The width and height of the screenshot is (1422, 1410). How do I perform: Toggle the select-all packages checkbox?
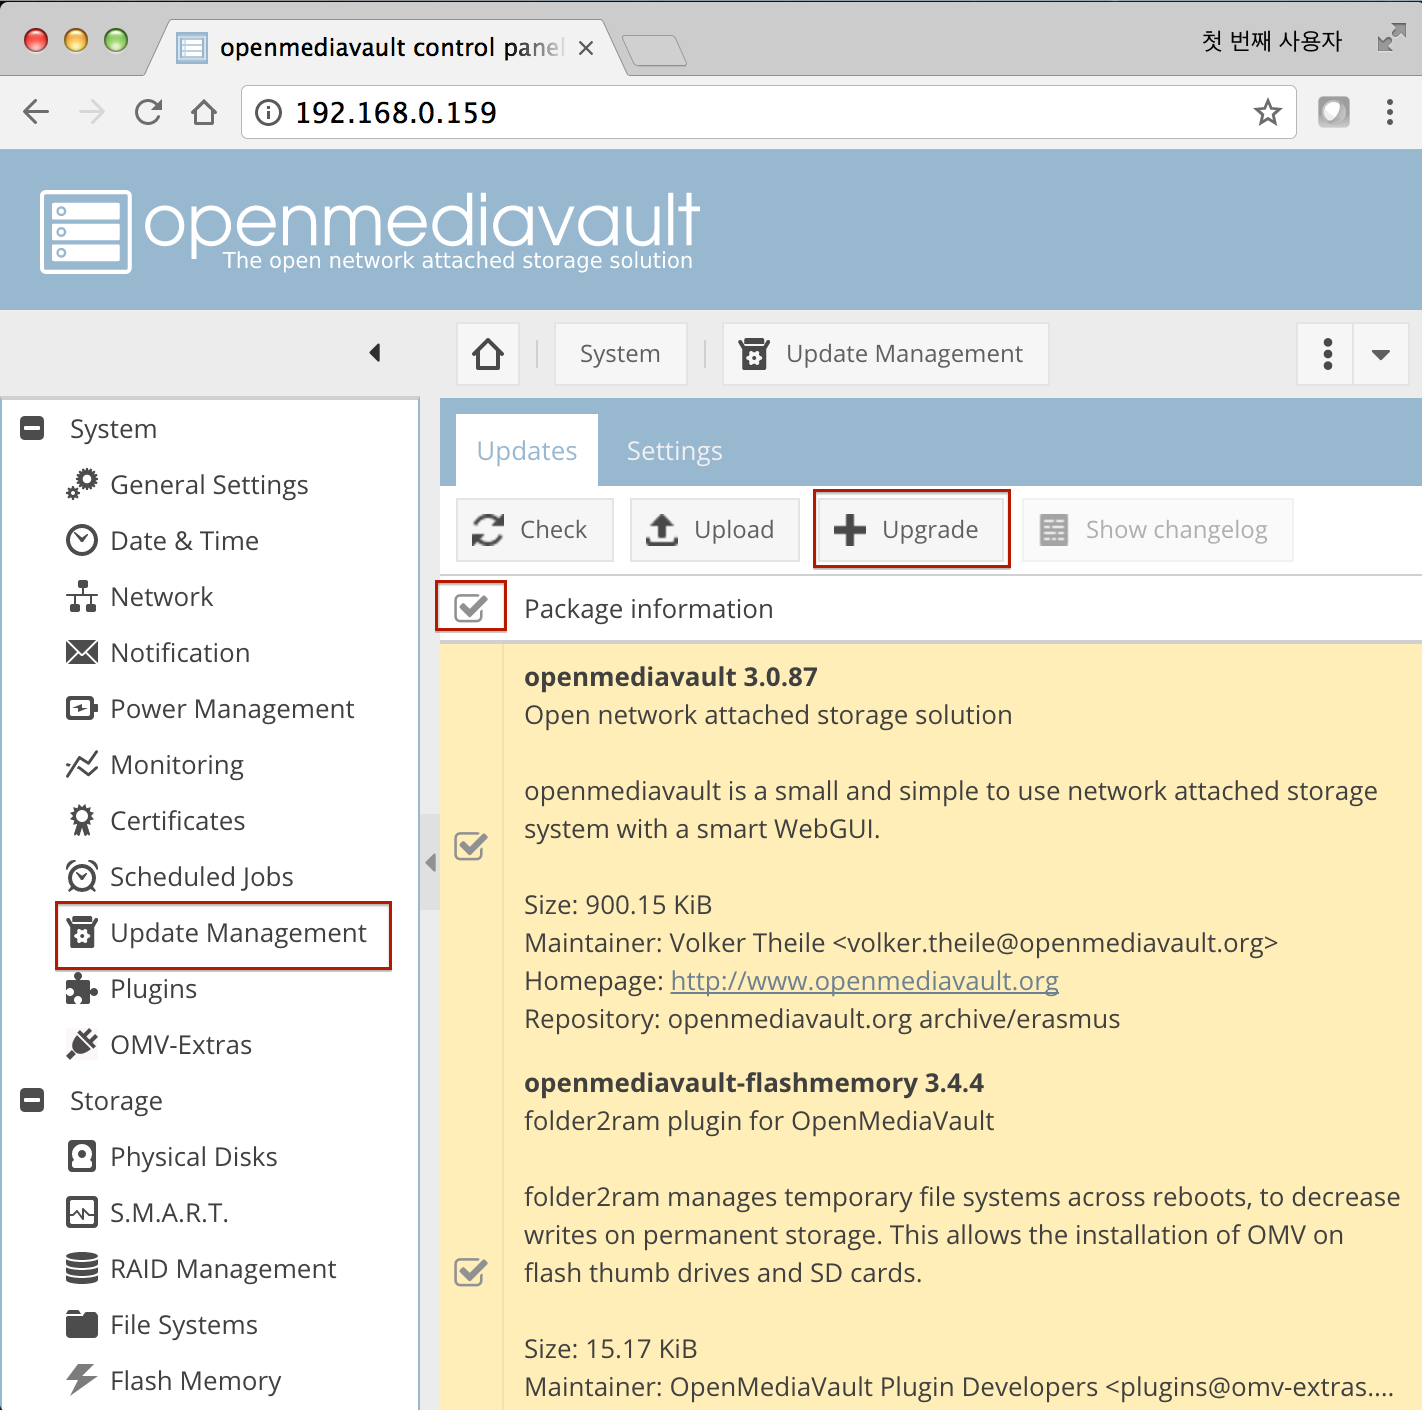pos(470,607)
